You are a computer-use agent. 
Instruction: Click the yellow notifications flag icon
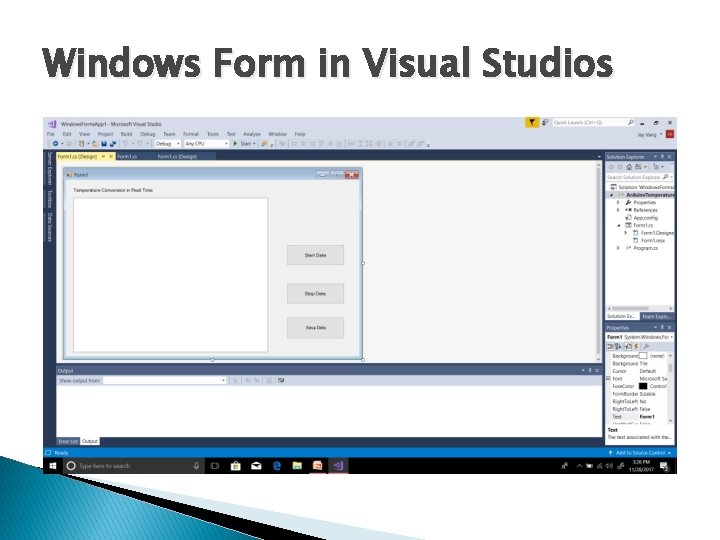(x=532, y=123)
